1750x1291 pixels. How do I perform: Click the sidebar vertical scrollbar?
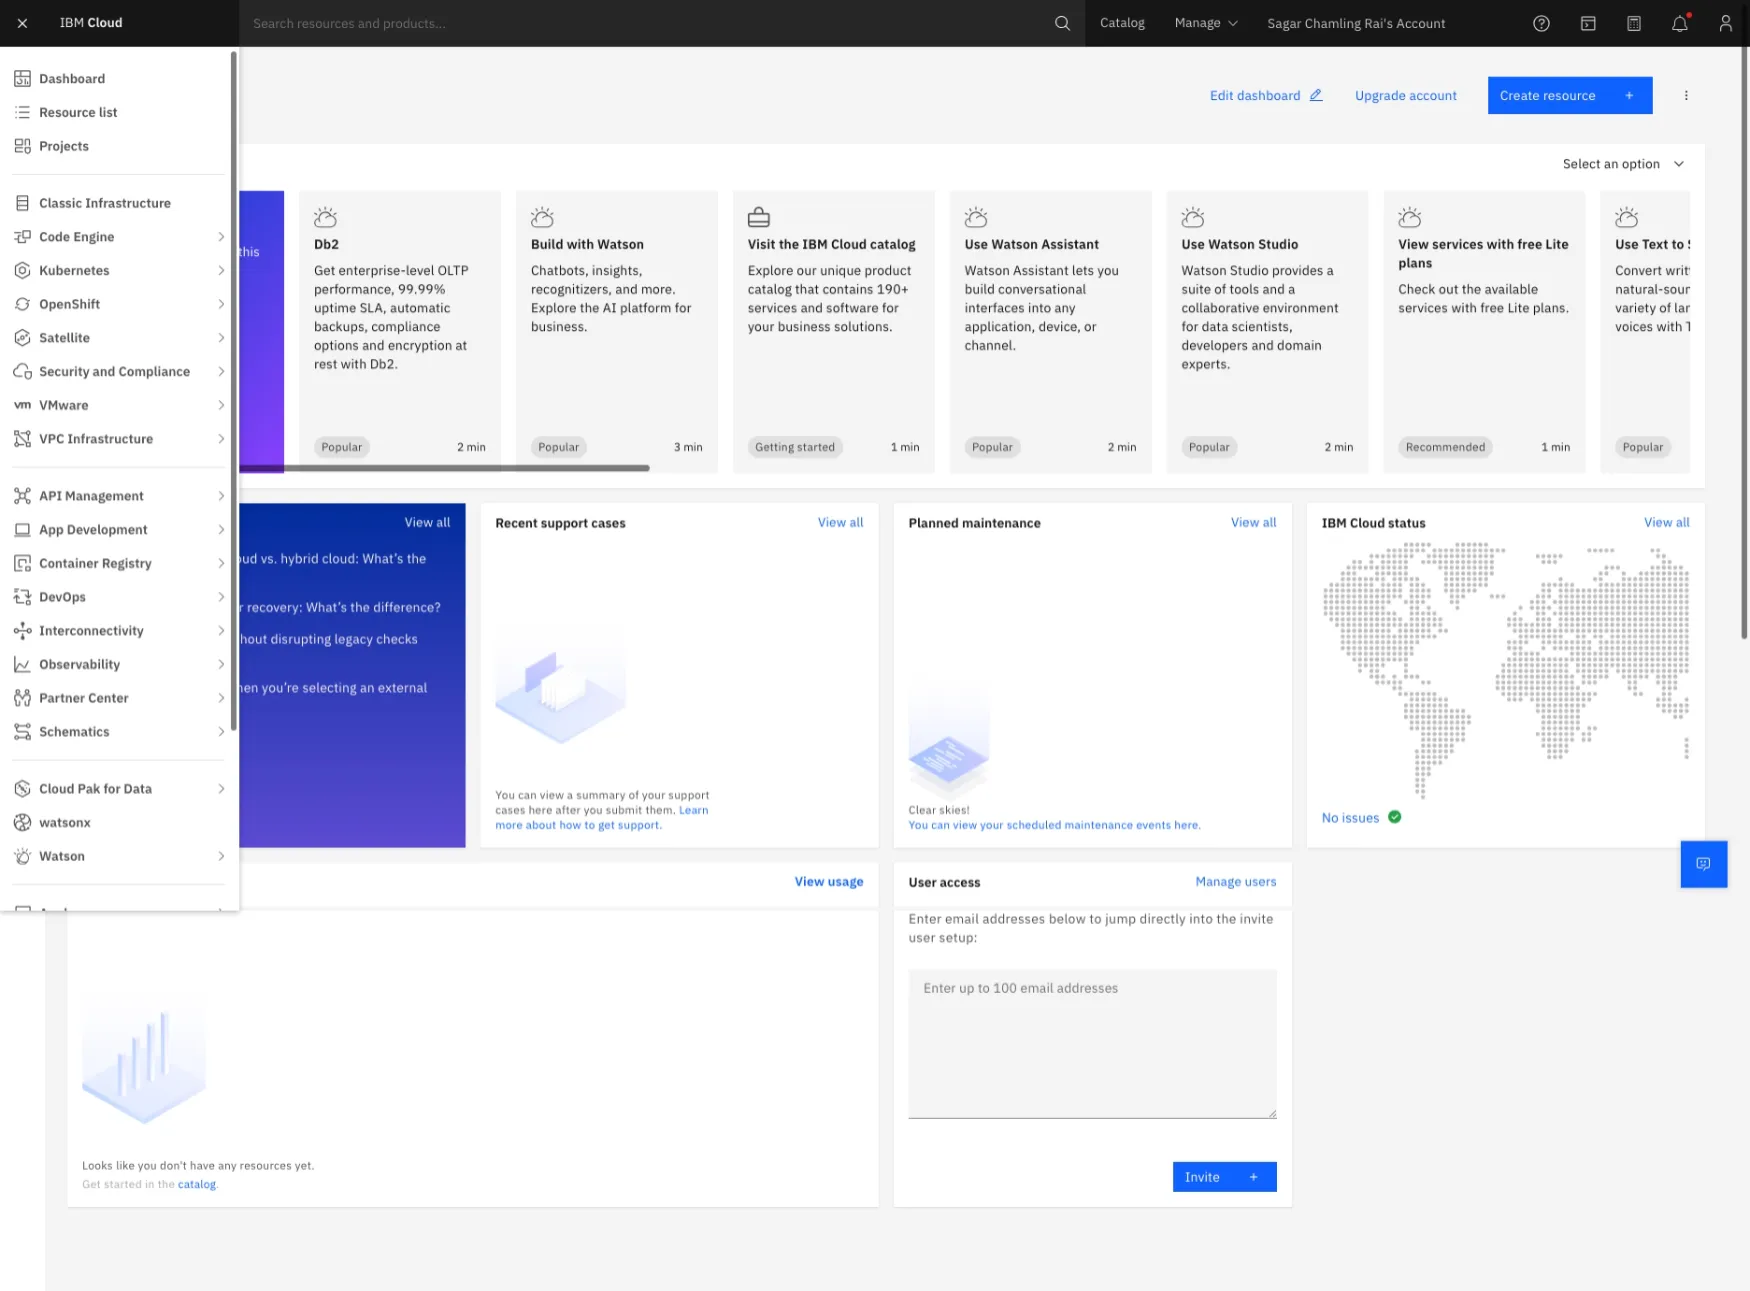tap(233, 390)
